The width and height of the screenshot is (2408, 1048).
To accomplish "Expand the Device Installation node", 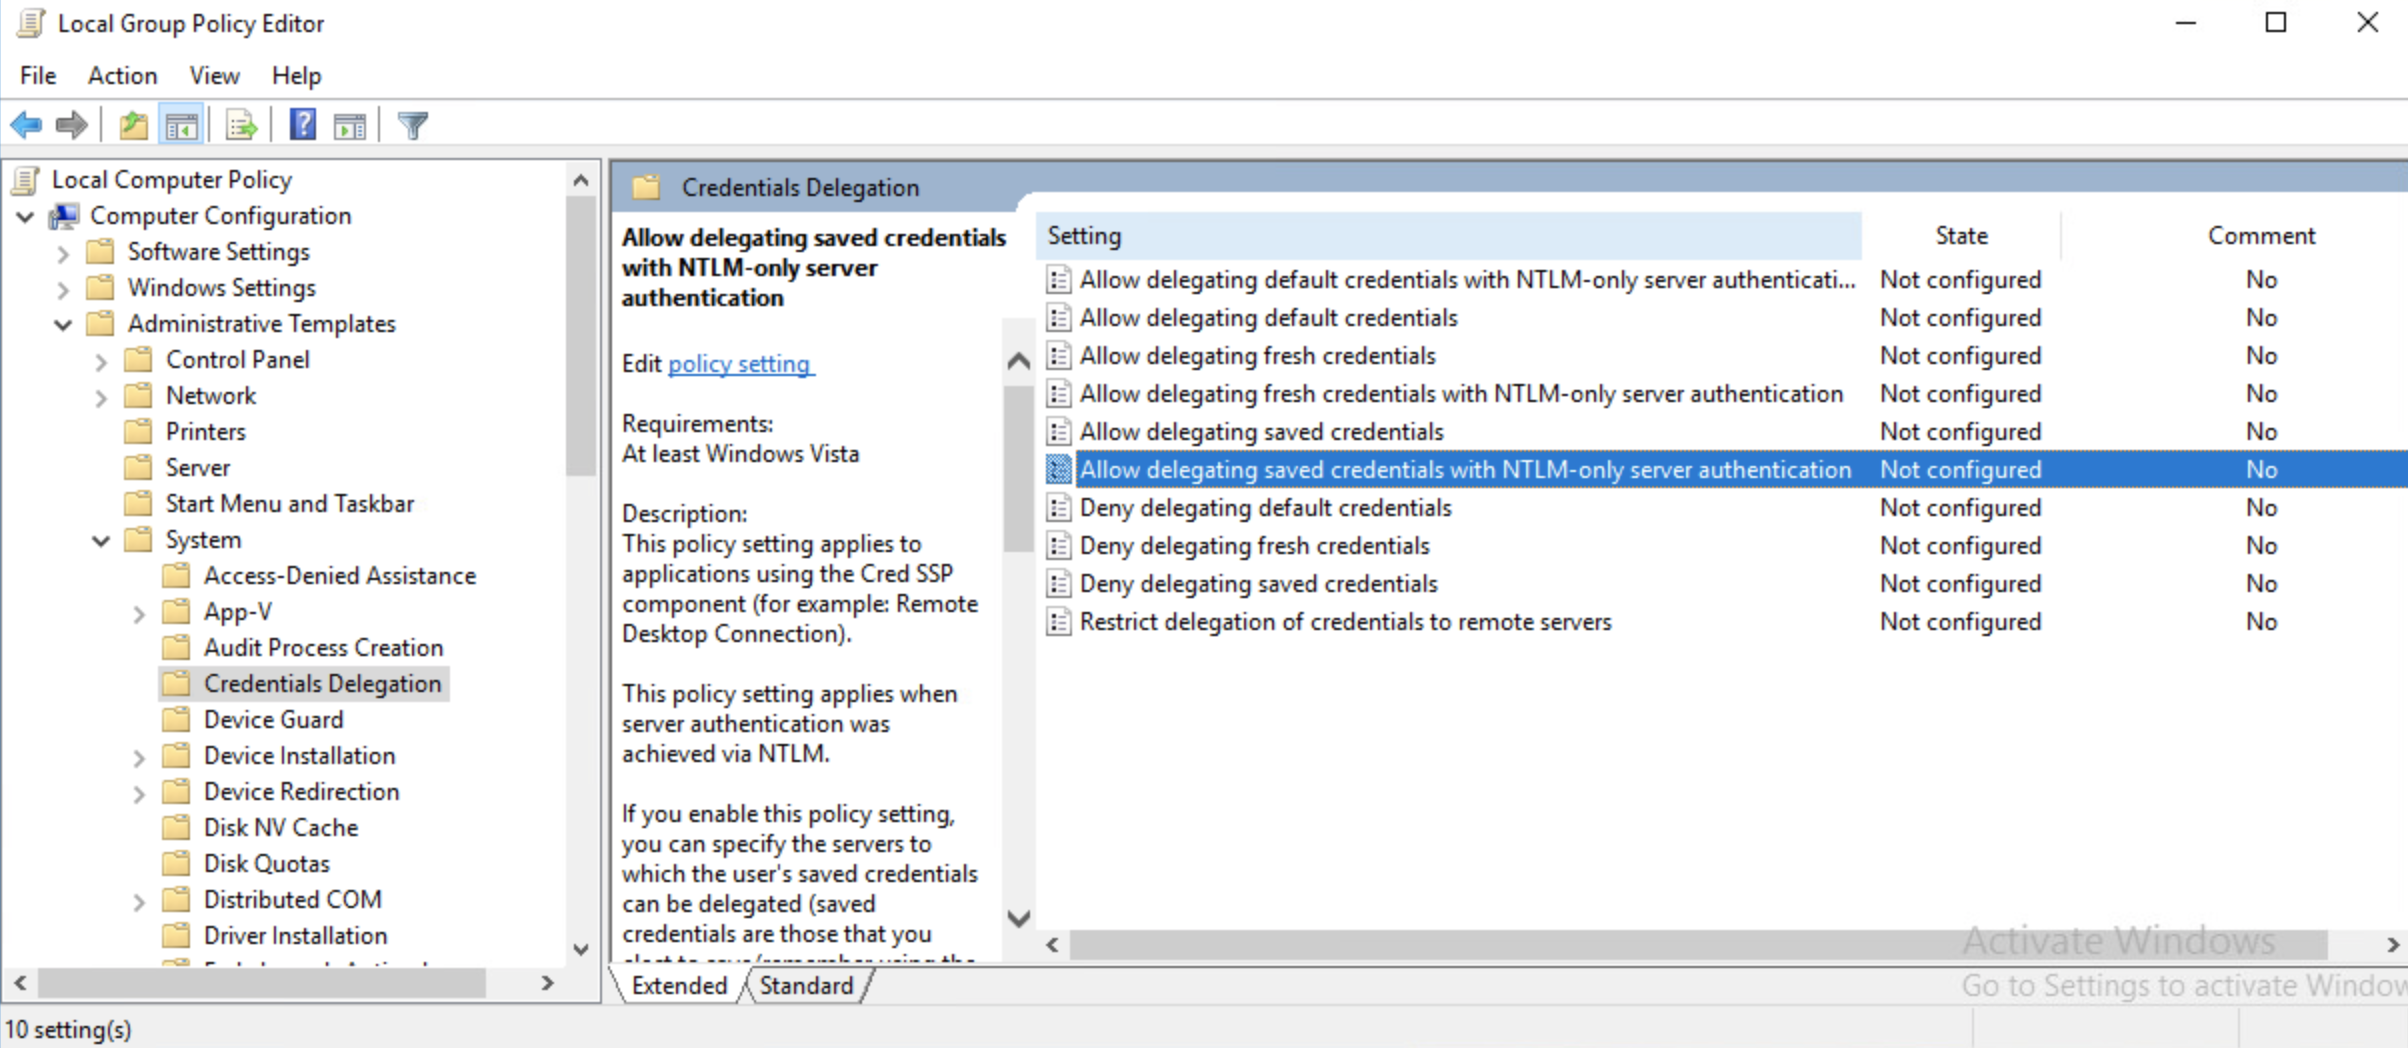I will [x=139, y=757].
